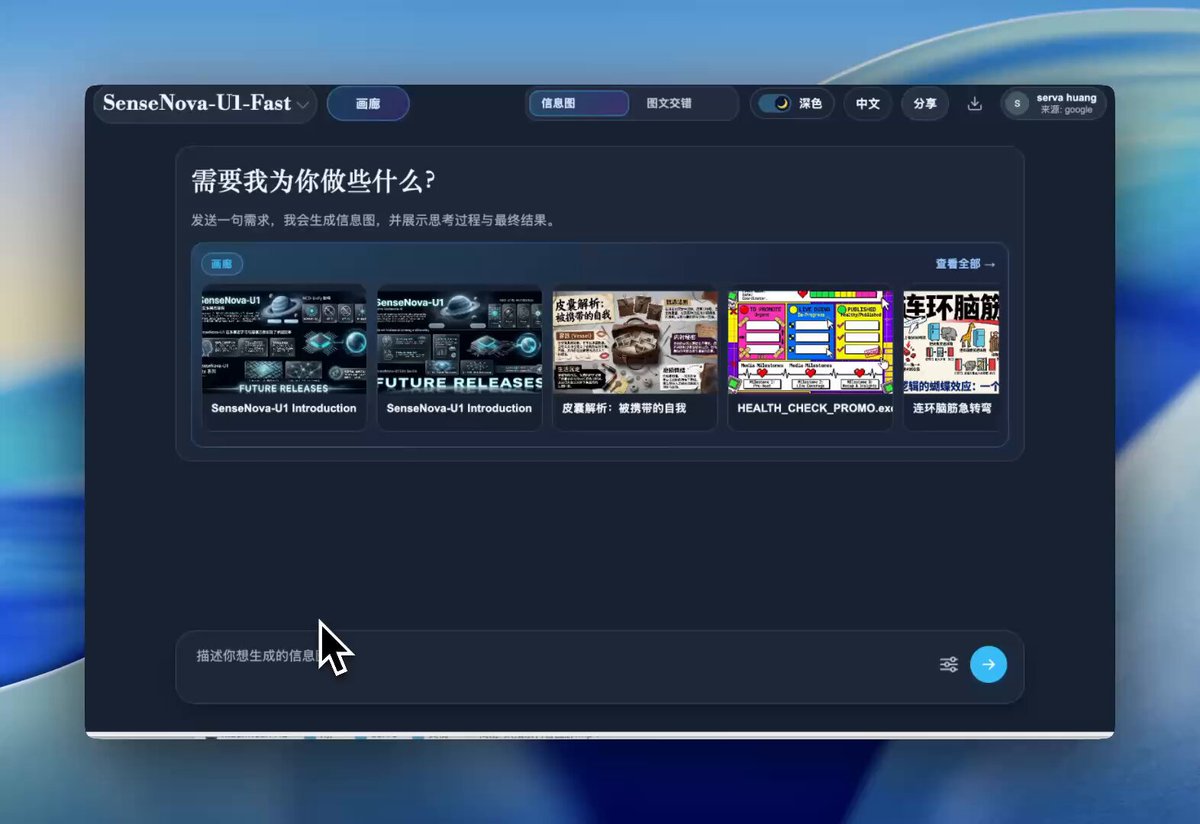
Task: Open the 连环脑筋急转弯 thumbnail image
Action: [x=951, y=342]
